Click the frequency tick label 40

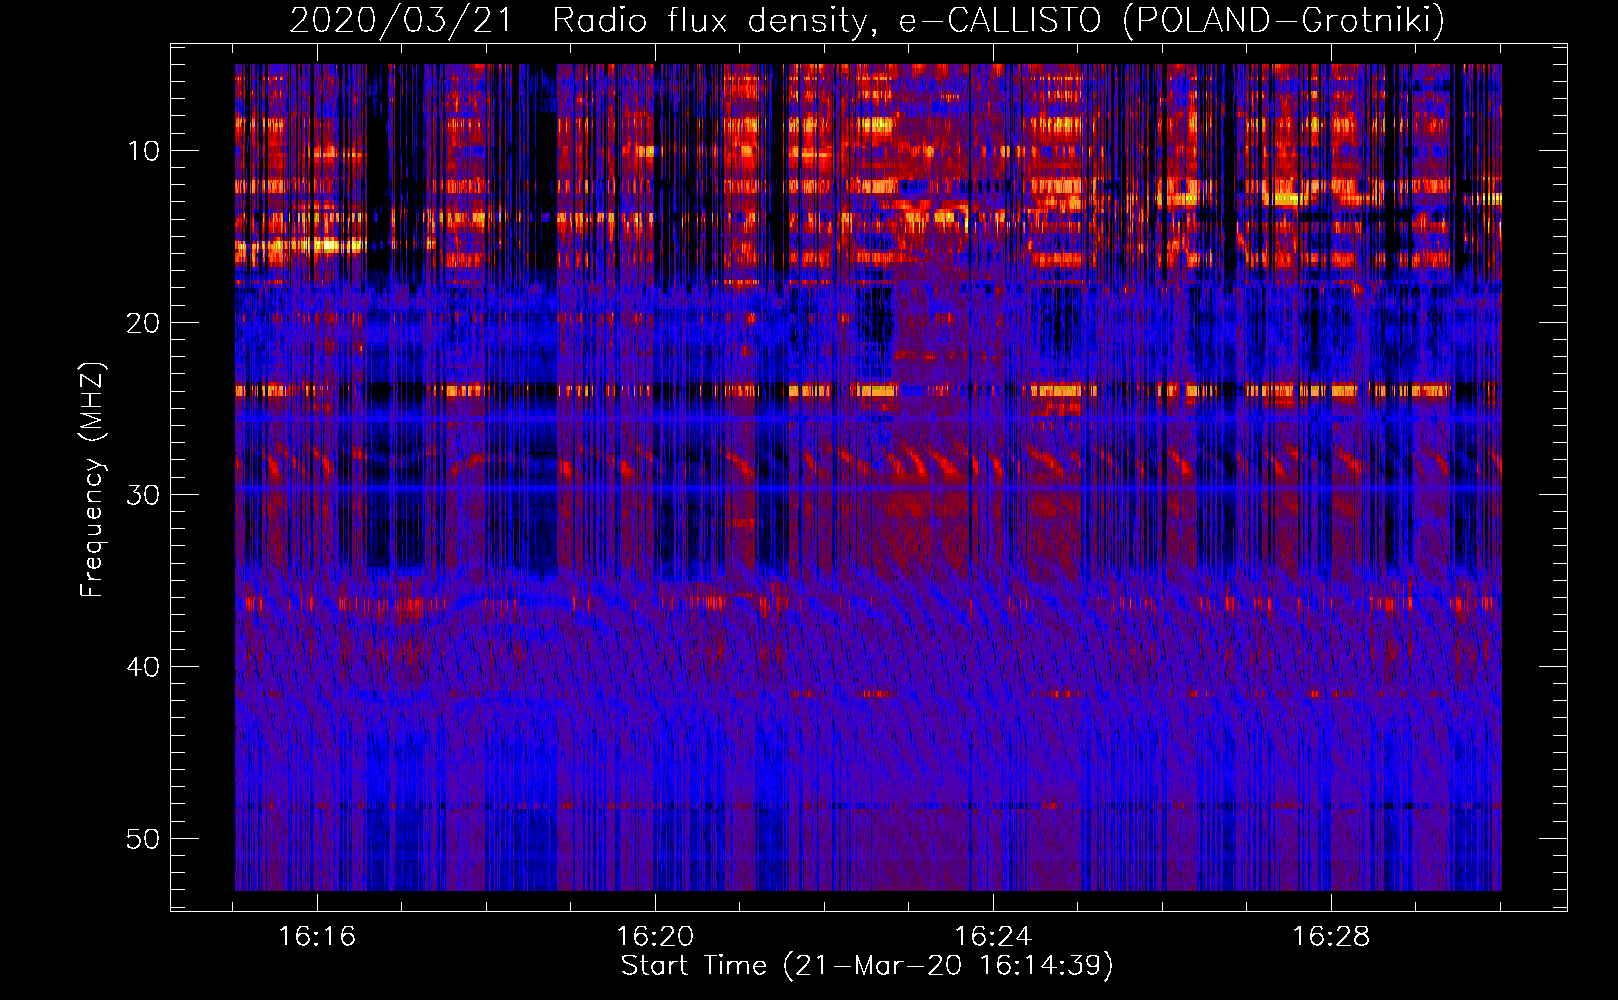pos(143,667)
